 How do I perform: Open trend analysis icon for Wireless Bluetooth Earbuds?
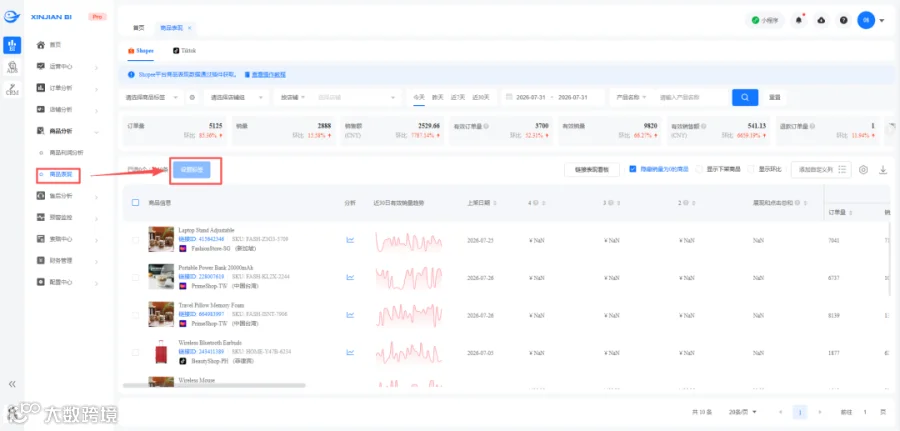pyautogui.click(x=350, y=352)
